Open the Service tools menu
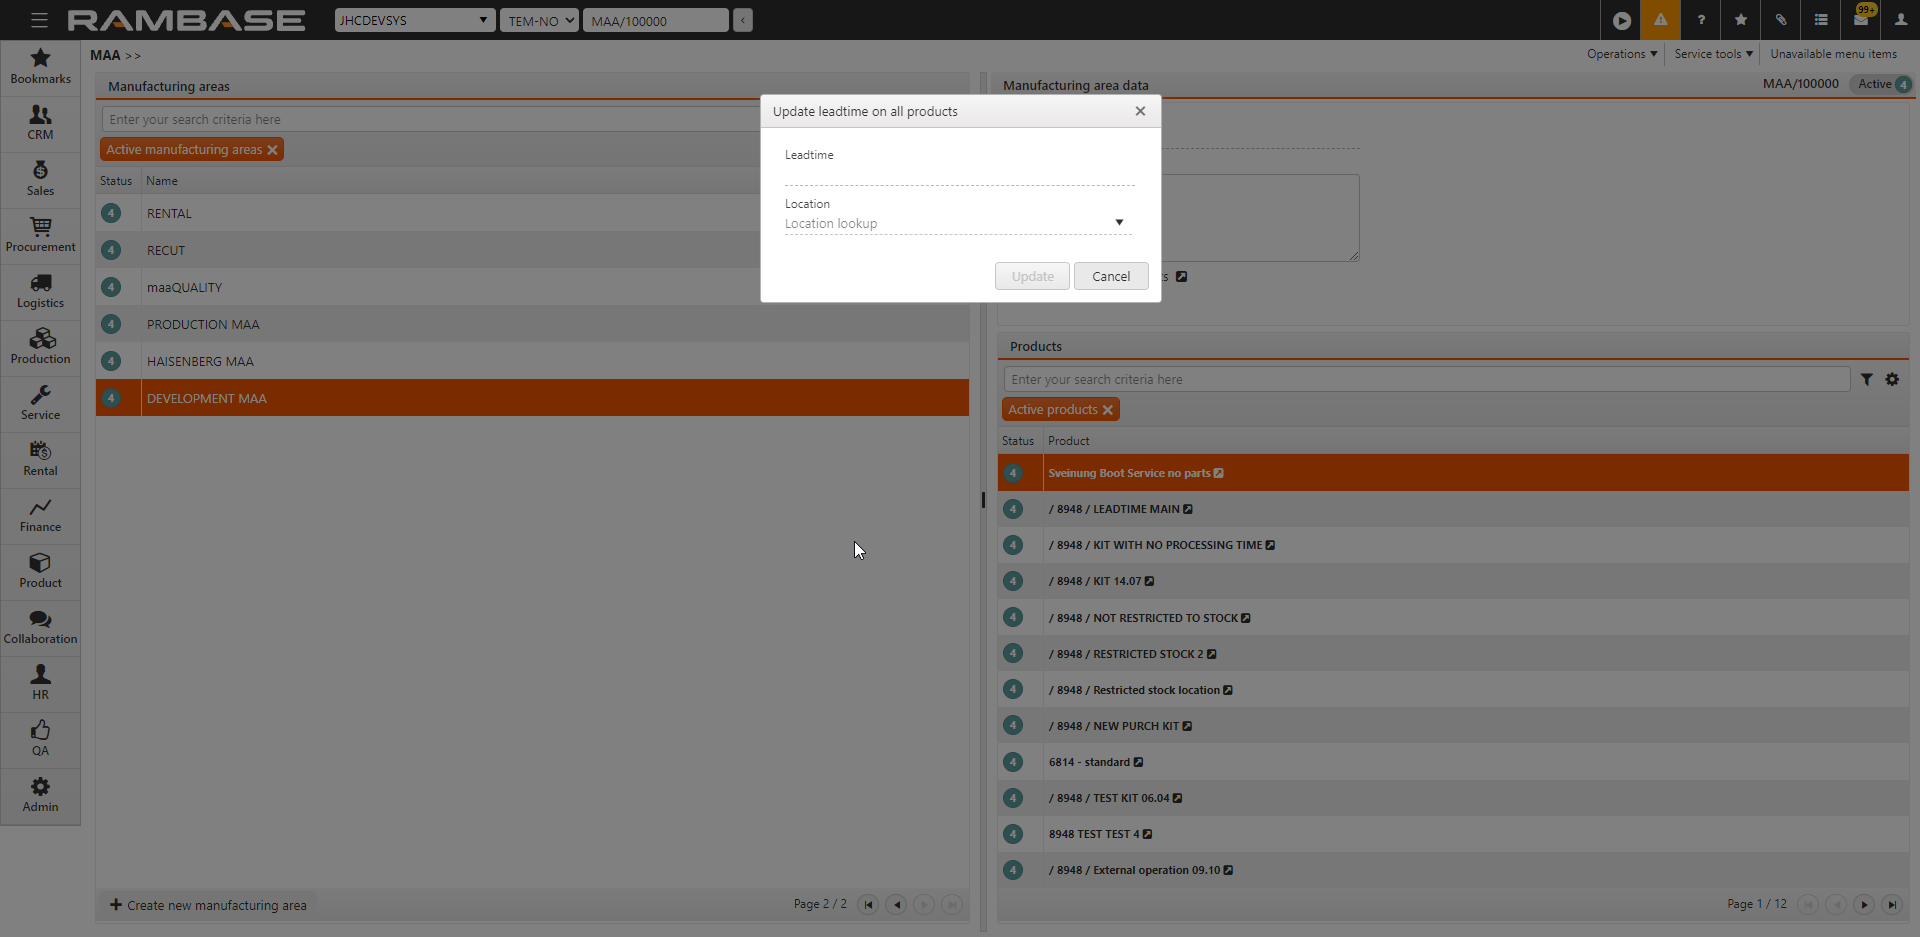Image resolution: width=1920 pixels, height=937 pixels. [1713, 54]
